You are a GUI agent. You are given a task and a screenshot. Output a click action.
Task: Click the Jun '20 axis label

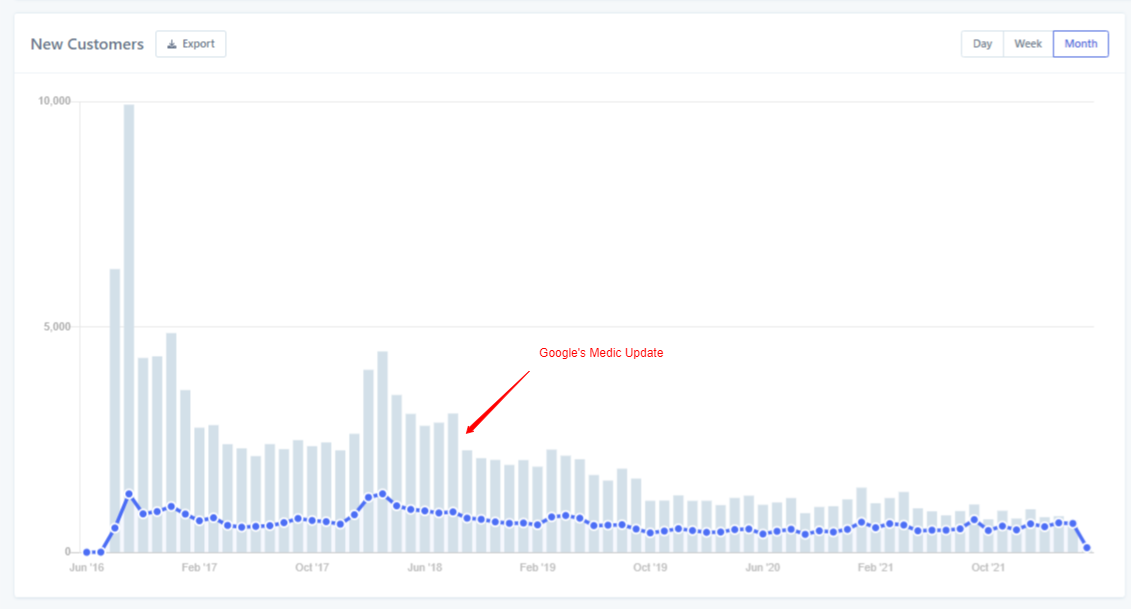762,568
